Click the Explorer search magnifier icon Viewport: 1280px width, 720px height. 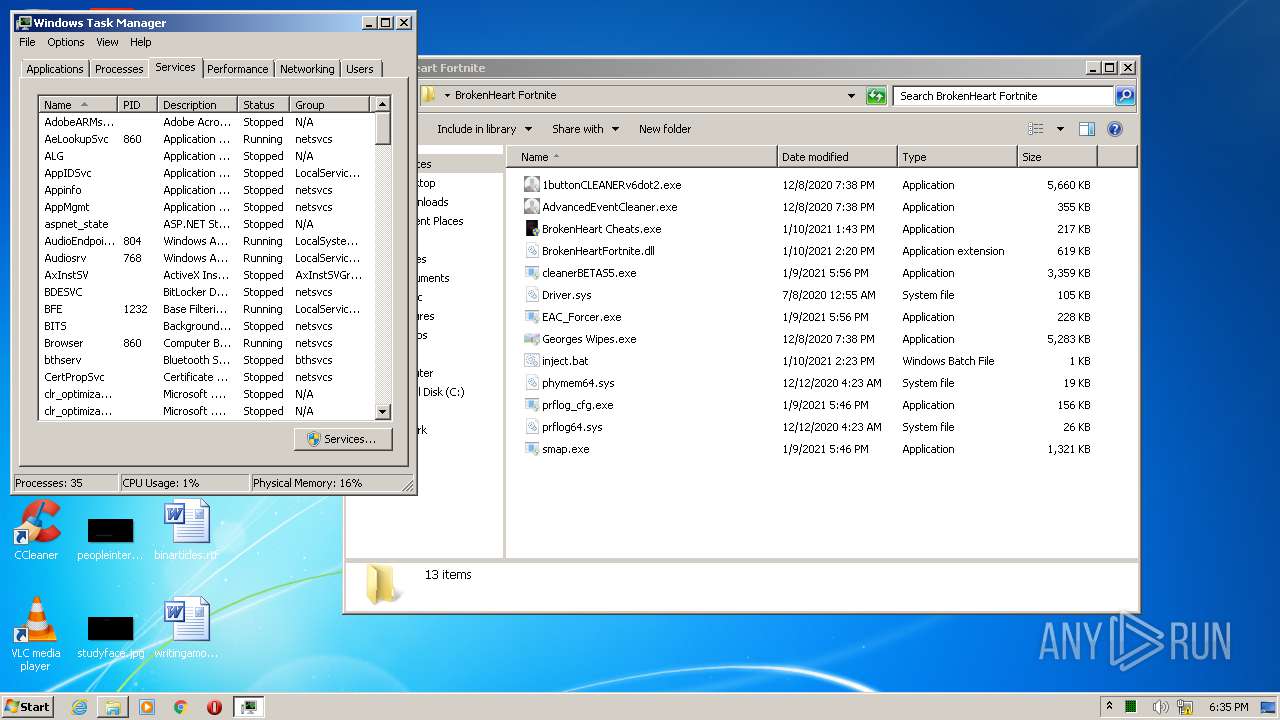pos(1125,96)
